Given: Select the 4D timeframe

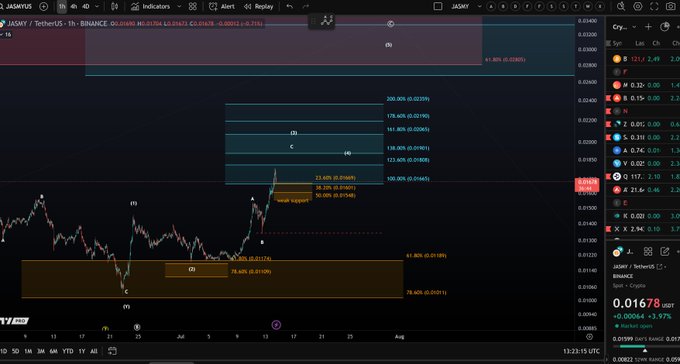Looking at the screenshot, I should tap(86, 7).
